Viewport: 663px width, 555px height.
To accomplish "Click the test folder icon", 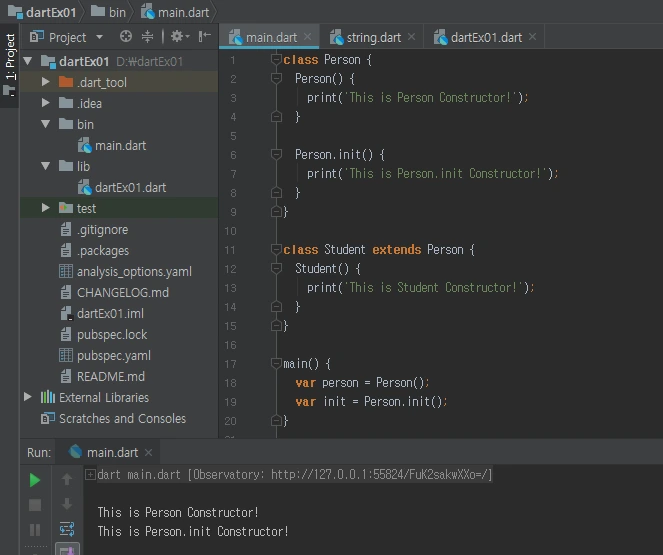I will coord(66,208).
